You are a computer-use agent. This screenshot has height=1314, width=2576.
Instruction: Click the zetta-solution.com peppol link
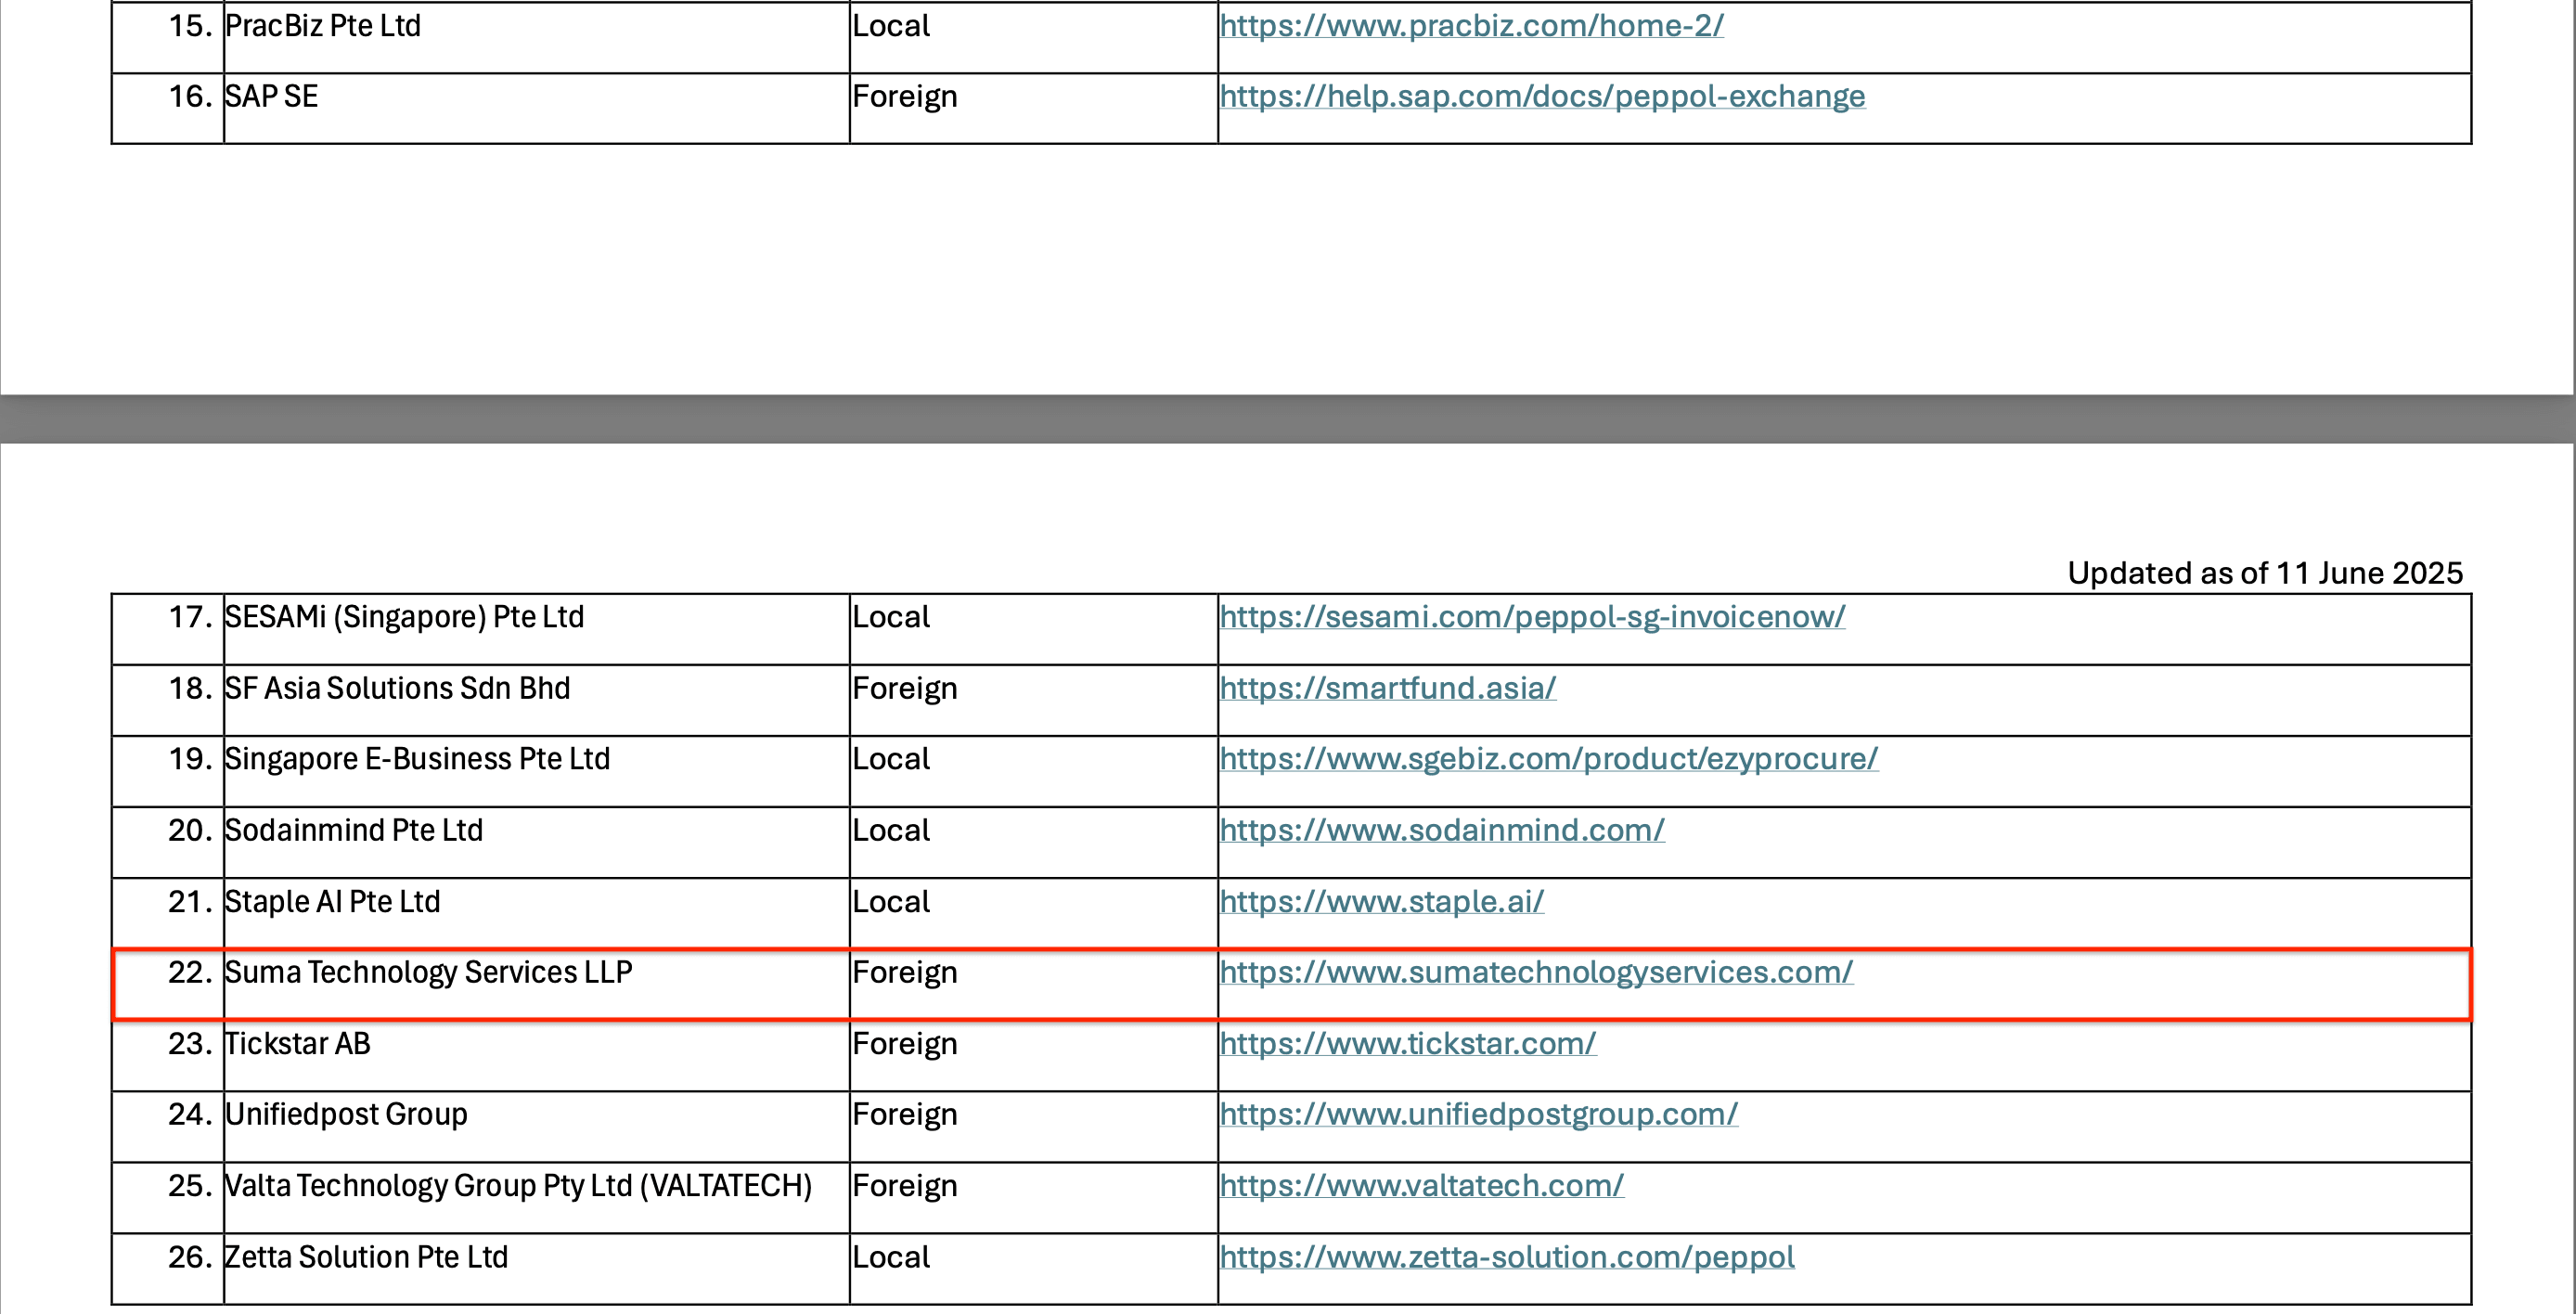tap(1506, 1257)
